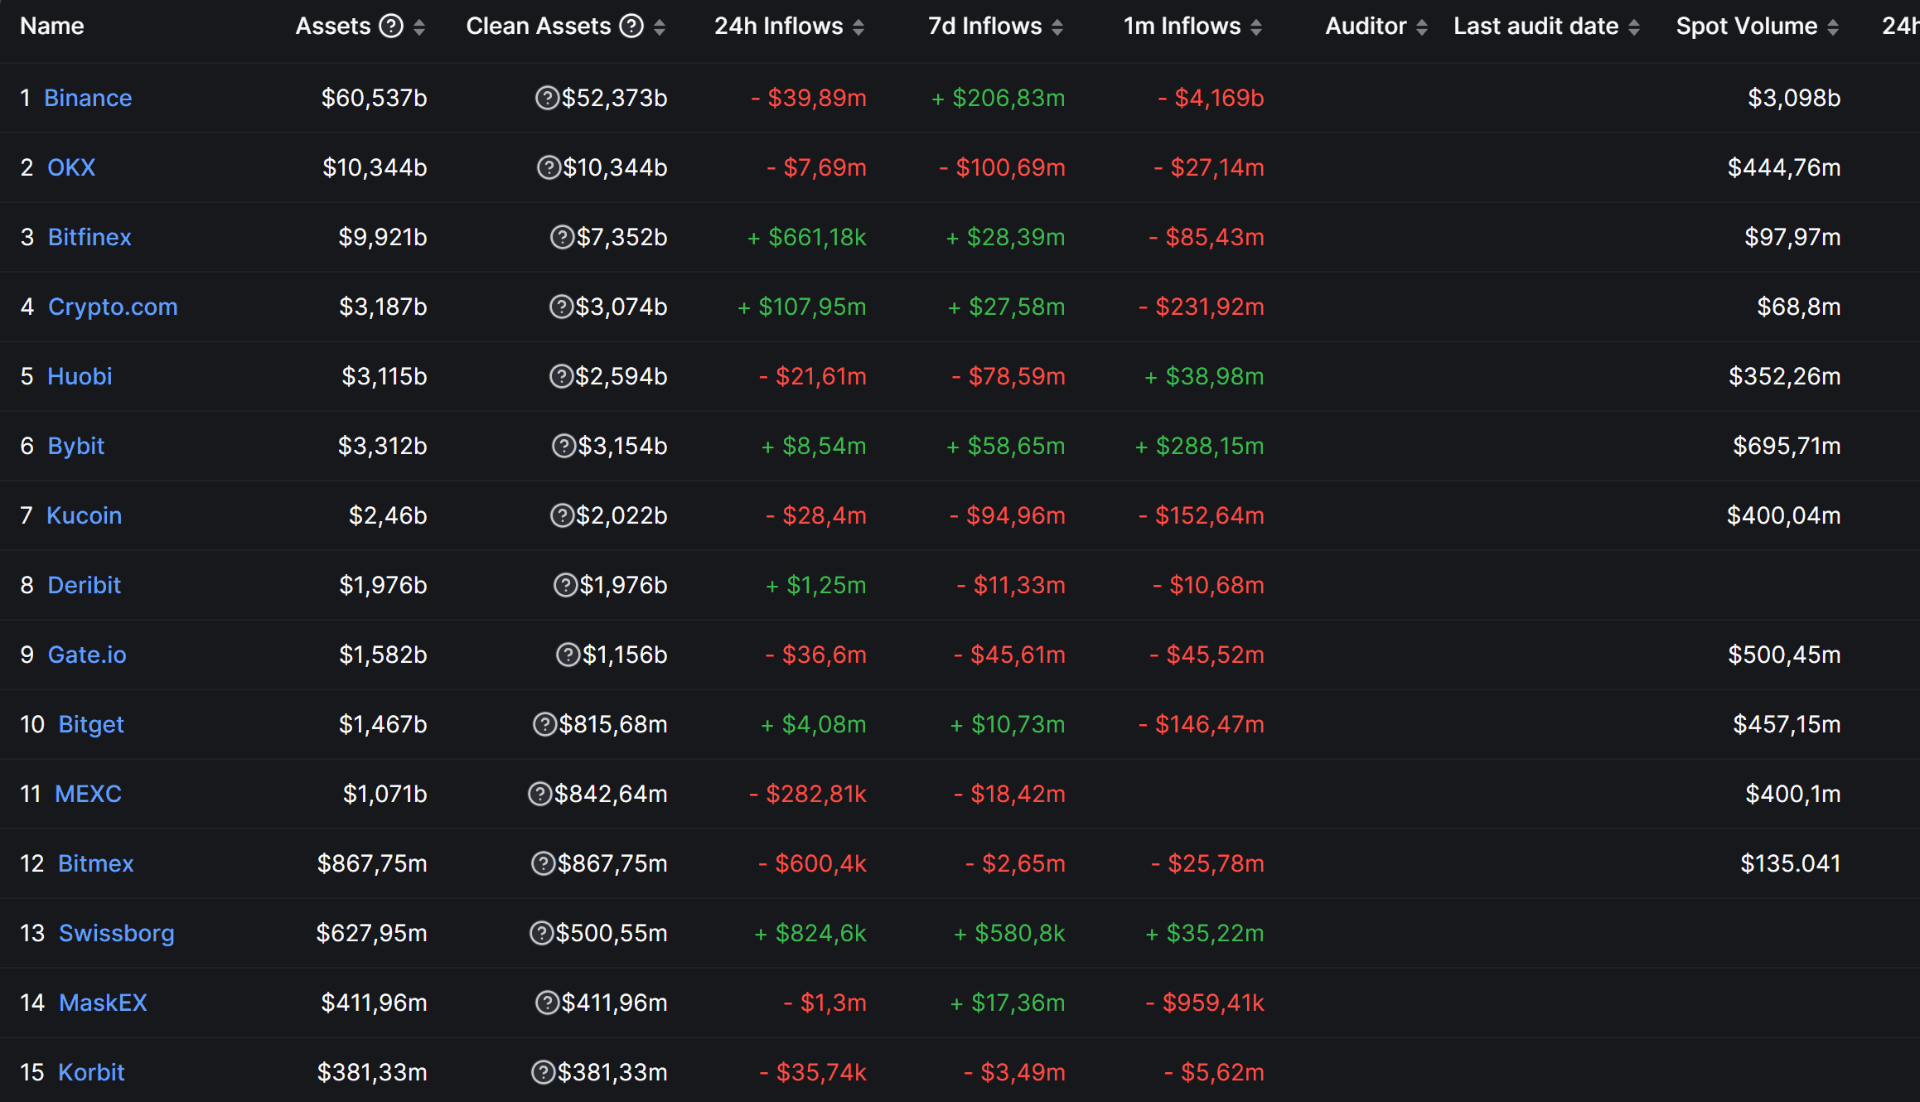Click help icon beside MEXC clean assets
Image resolution: width=1920 pixels, height=1102 pixels.
[x=540, y=794]
